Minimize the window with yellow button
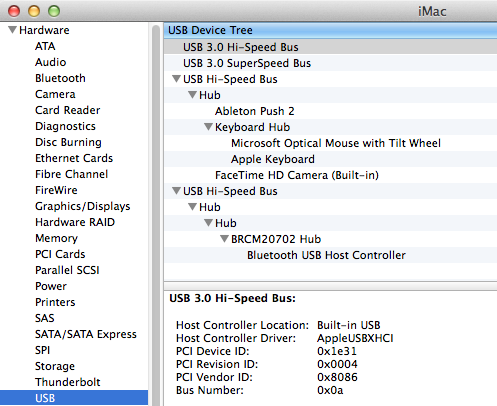Image resolution: width=497 pixels, height=406 pixels. click(34, 11)
